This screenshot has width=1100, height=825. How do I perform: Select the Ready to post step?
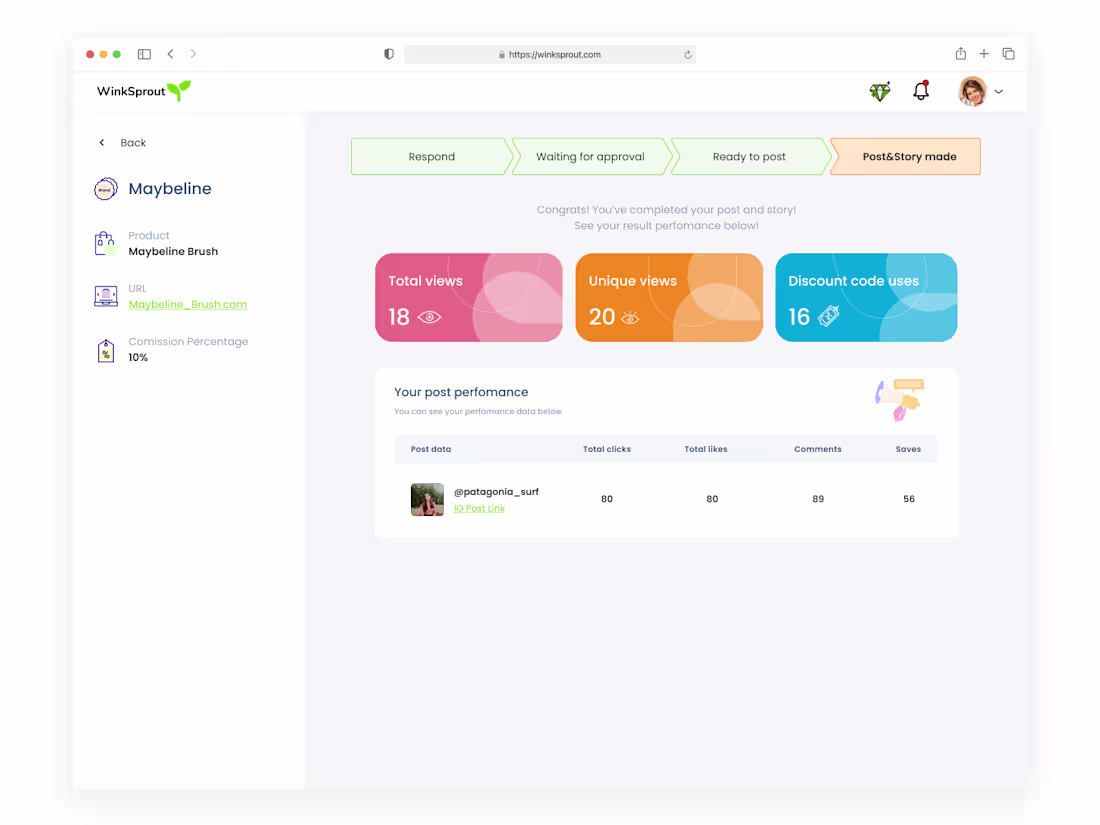point(749,156)
